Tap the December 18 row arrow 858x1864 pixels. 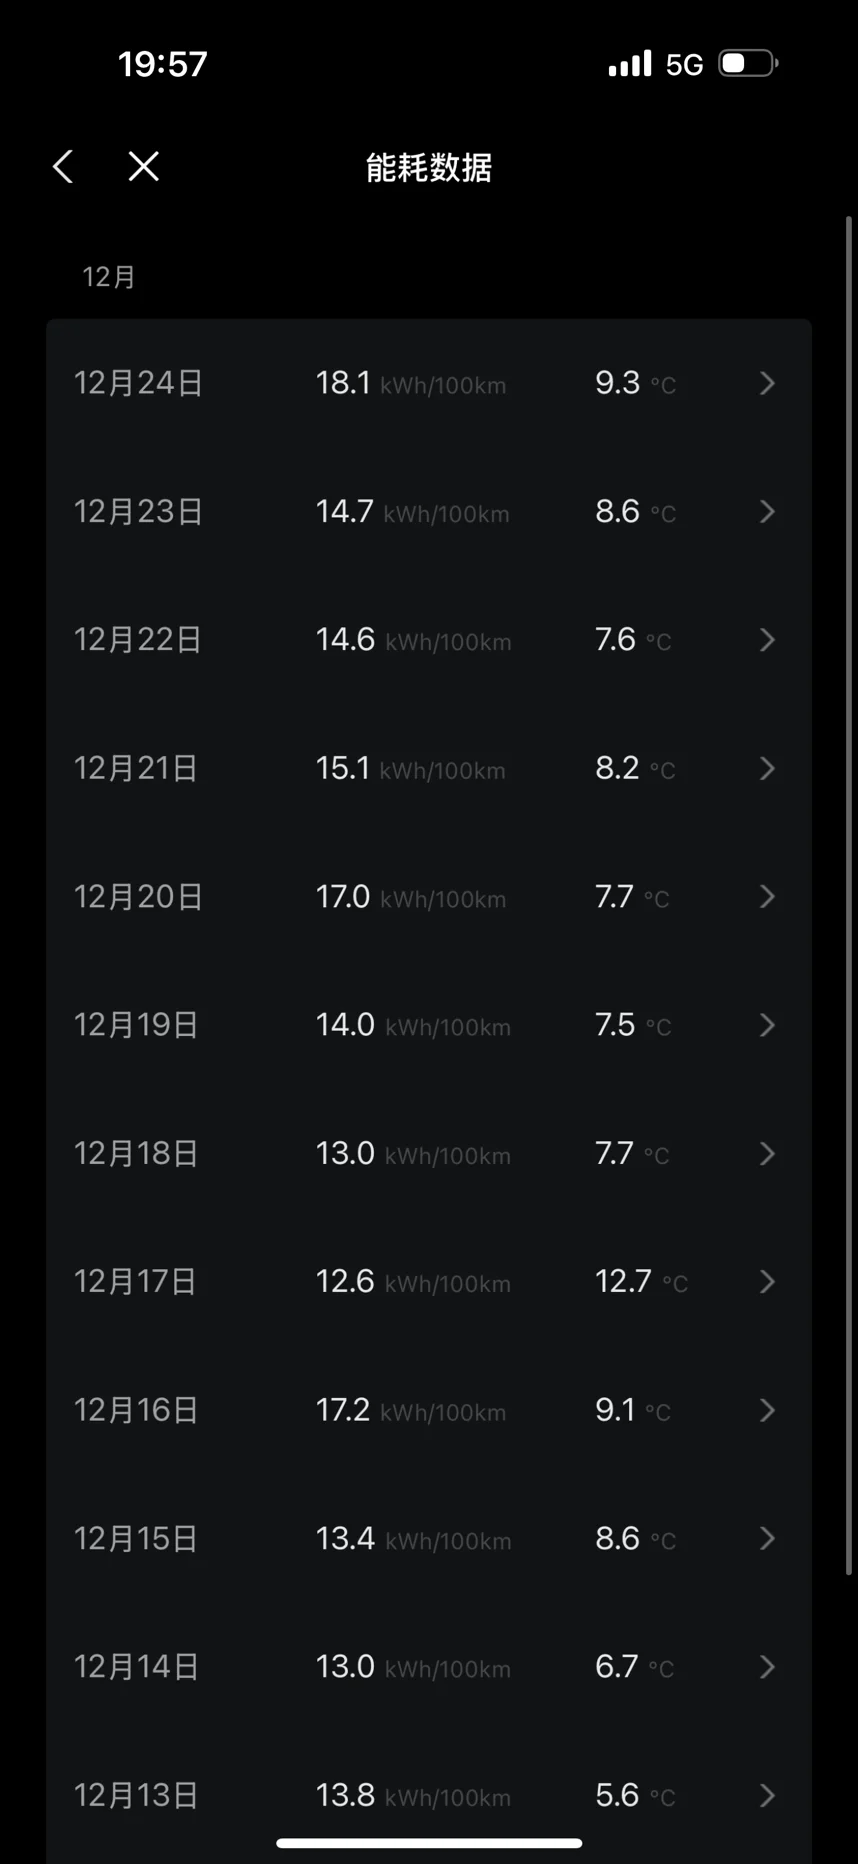point(767,1154)
